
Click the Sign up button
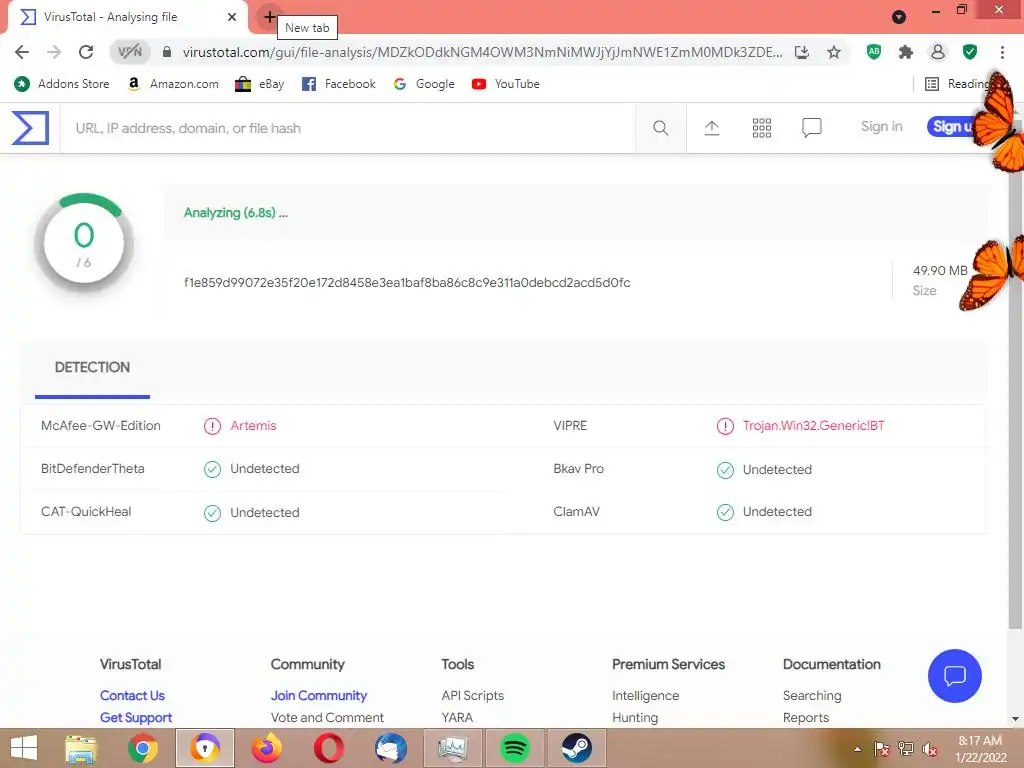pos(952,127)
